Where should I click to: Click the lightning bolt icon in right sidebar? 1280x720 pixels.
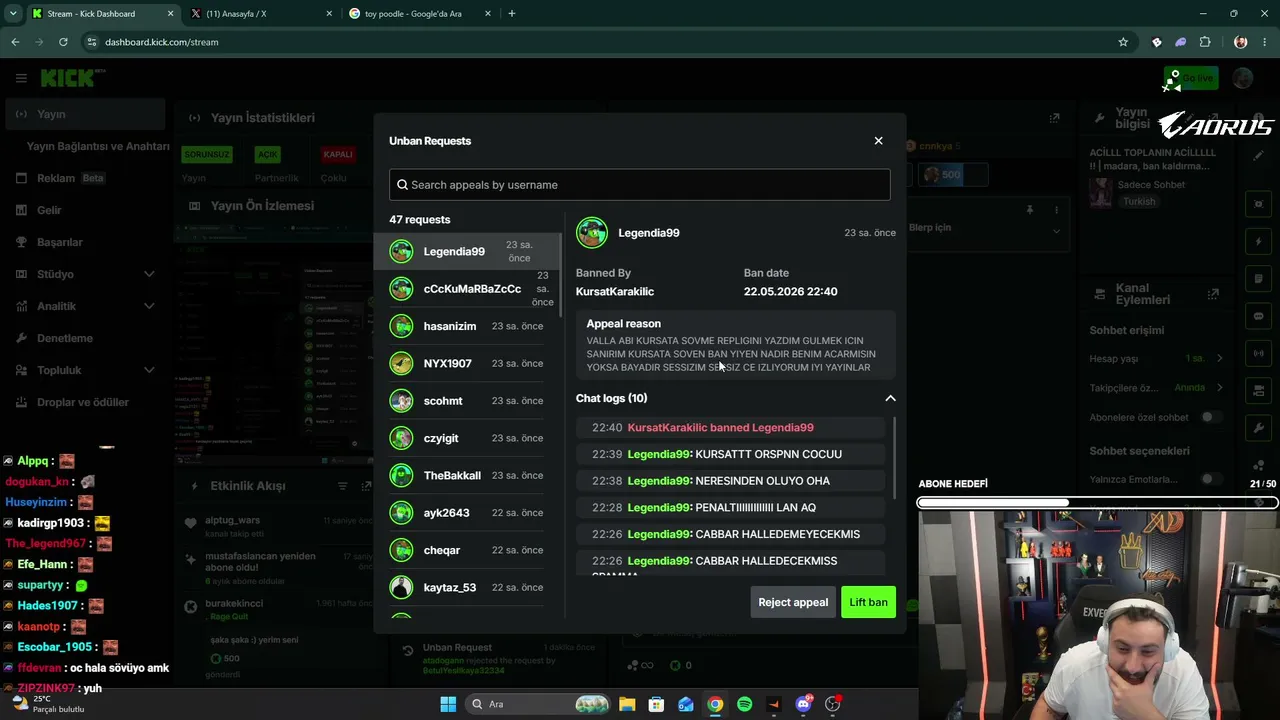click(1259, 242)
